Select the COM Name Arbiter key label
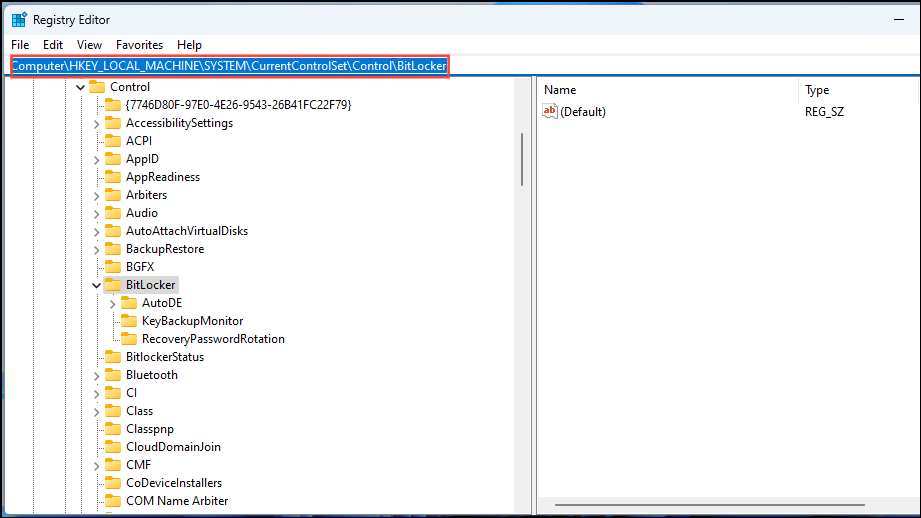 coord(177,501)
